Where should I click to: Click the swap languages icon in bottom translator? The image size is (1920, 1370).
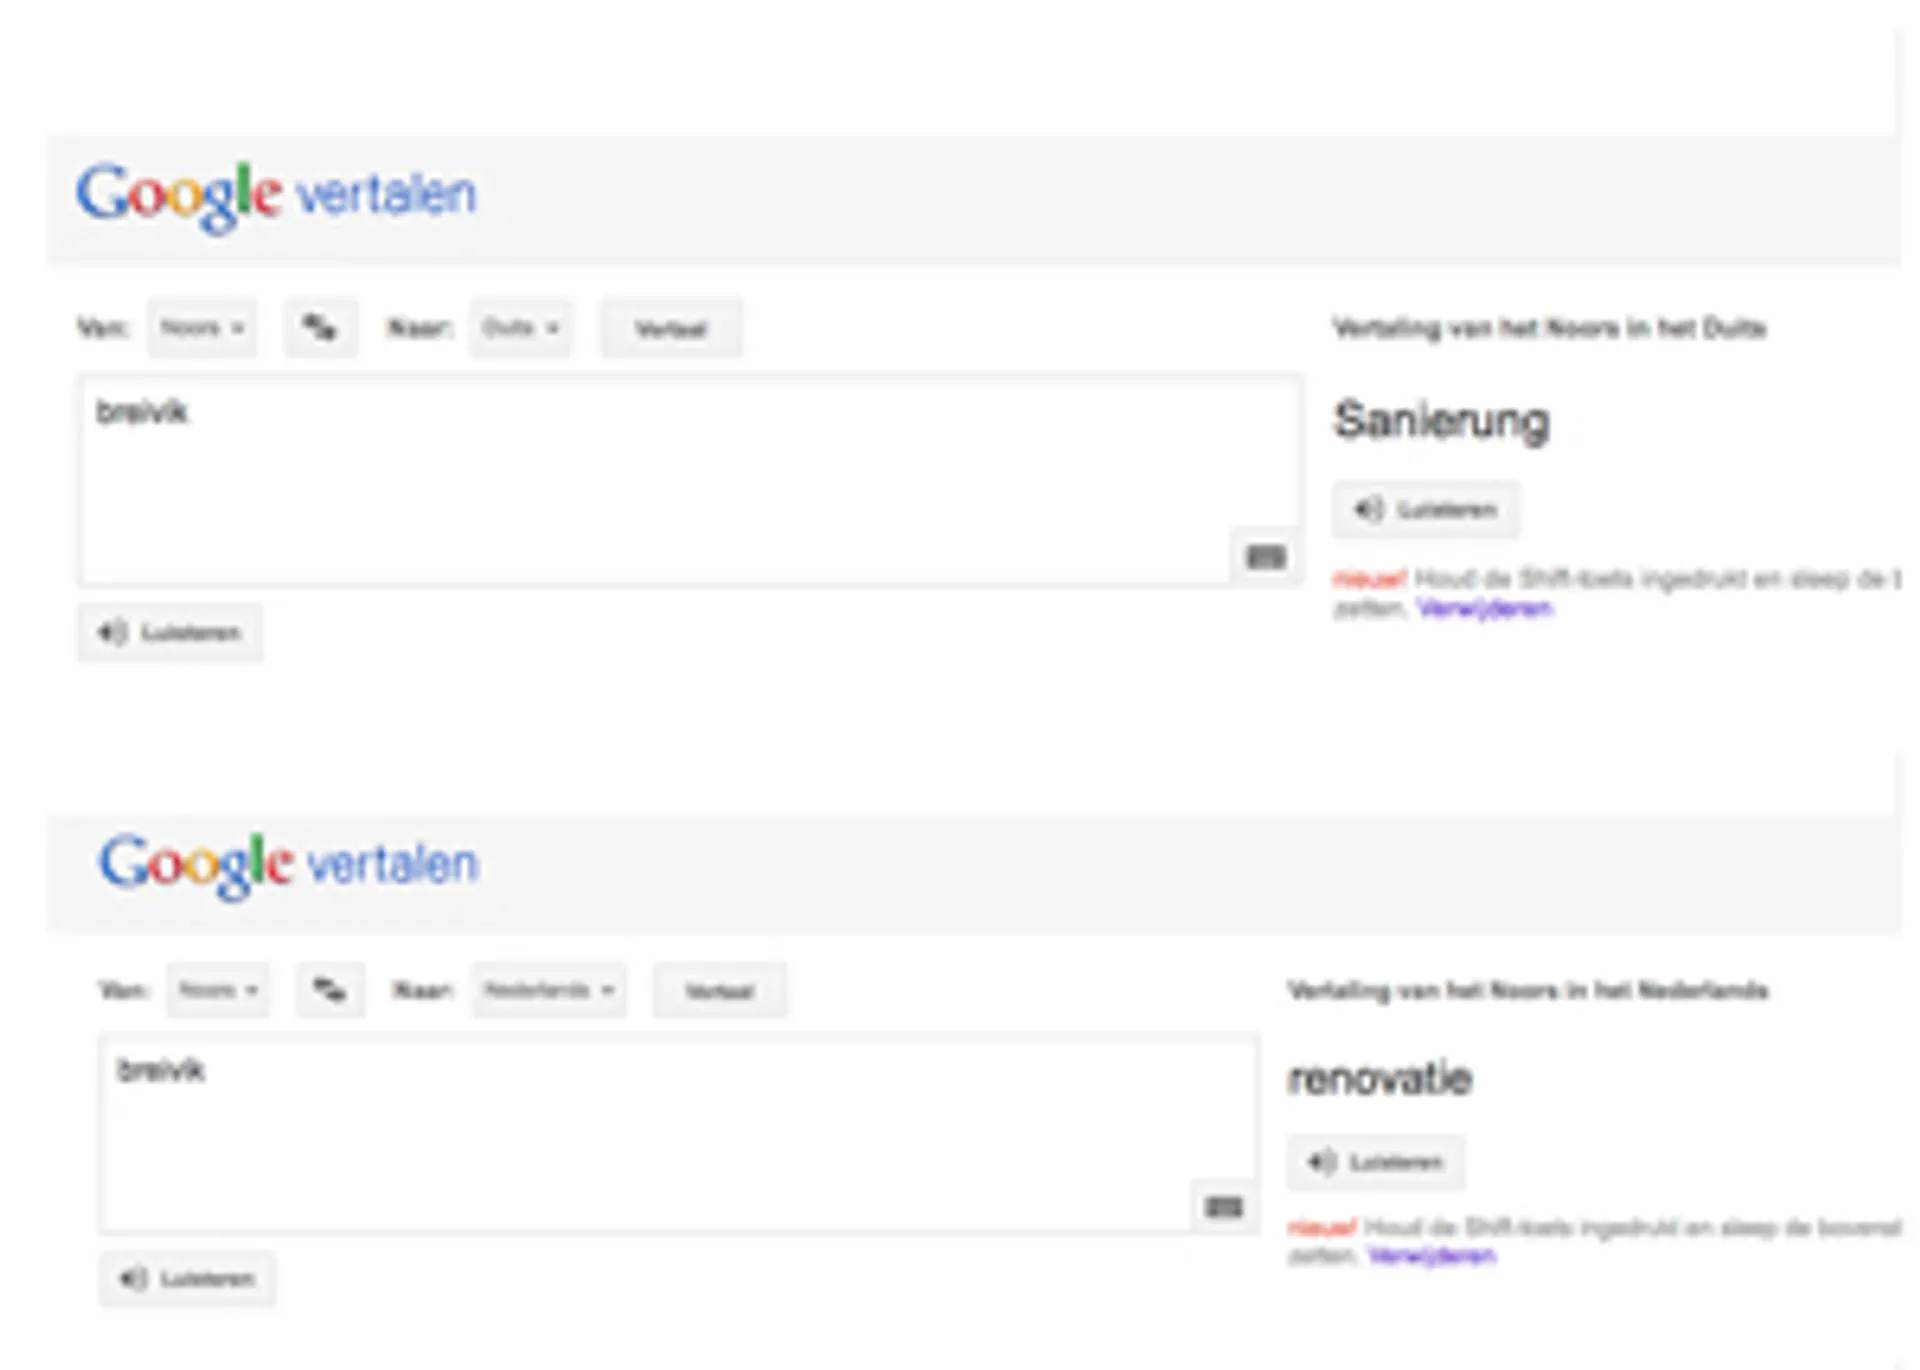331,990
